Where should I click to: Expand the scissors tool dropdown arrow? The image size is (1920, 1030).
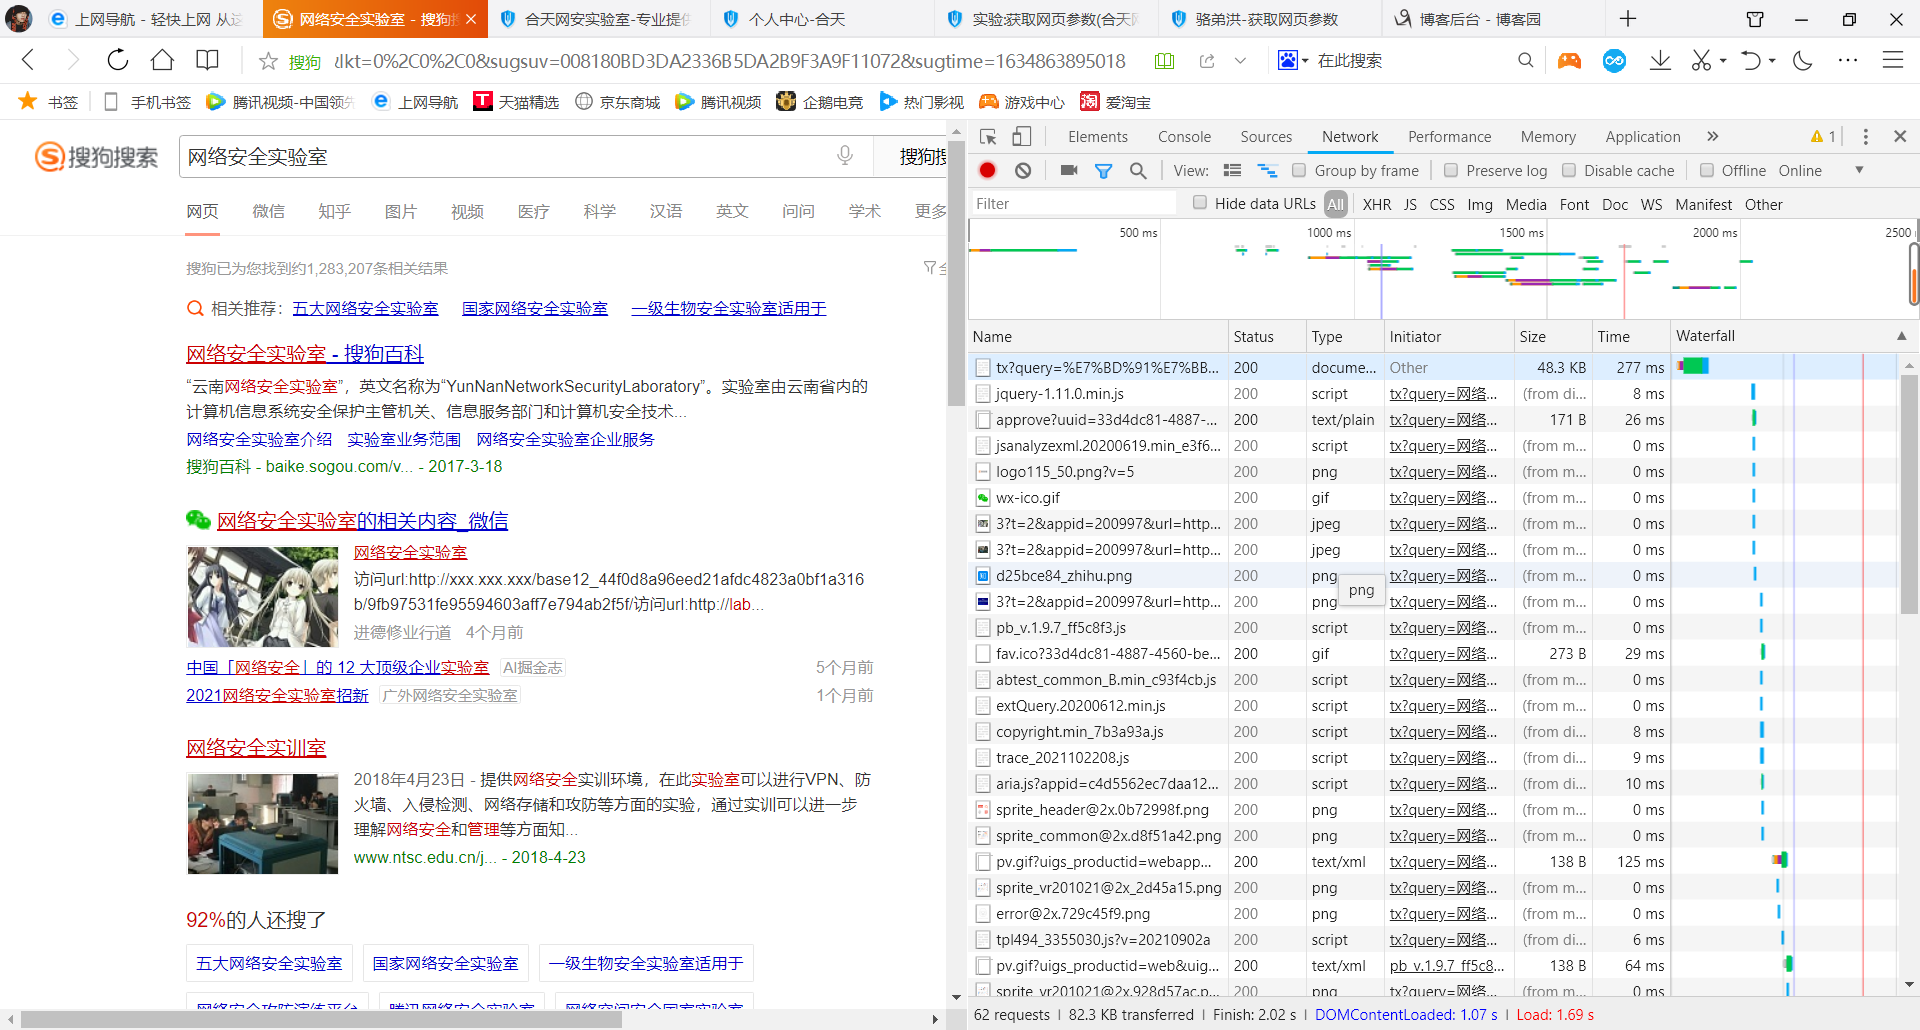(1722, 61)
